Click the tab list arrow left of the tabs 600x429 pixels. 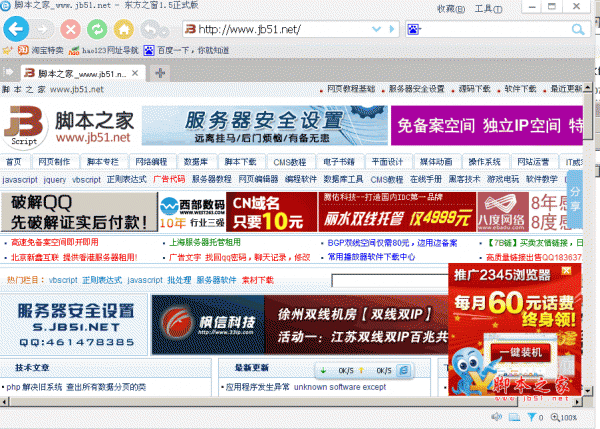click(8, 72)
